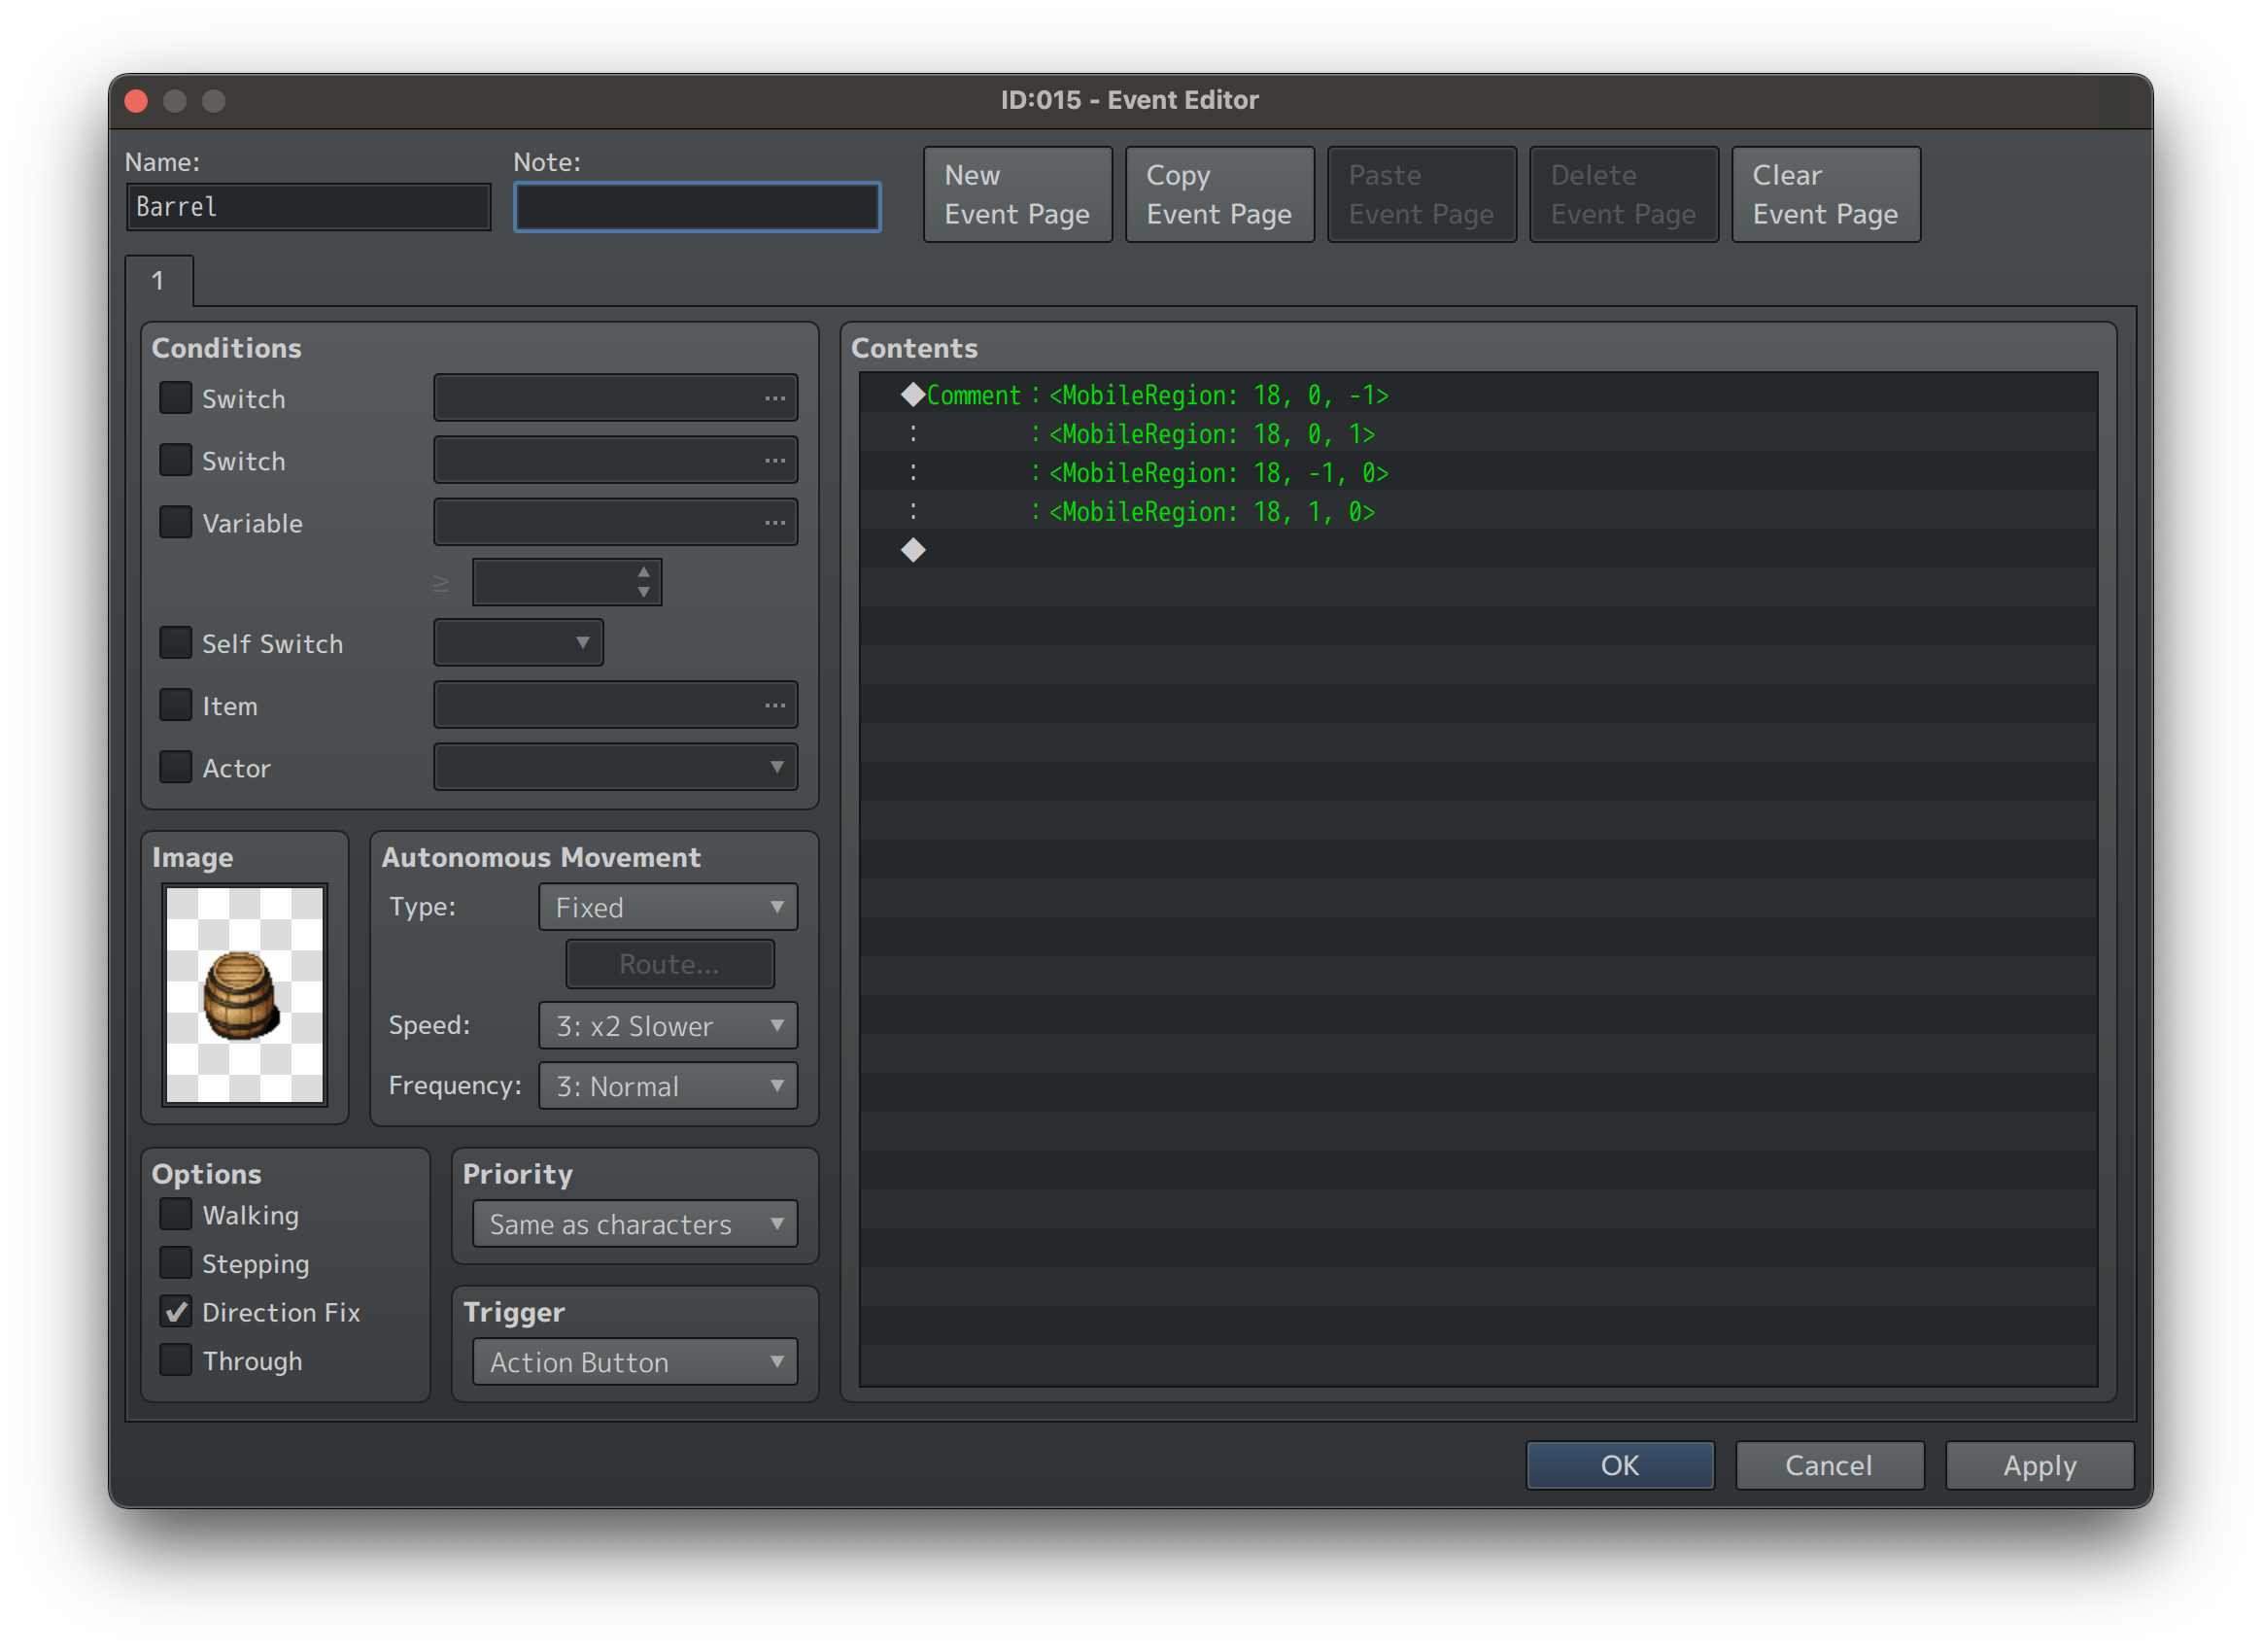Click the red close window button
Screen dimensions: 2262x1652
click(x=137, y=101)
